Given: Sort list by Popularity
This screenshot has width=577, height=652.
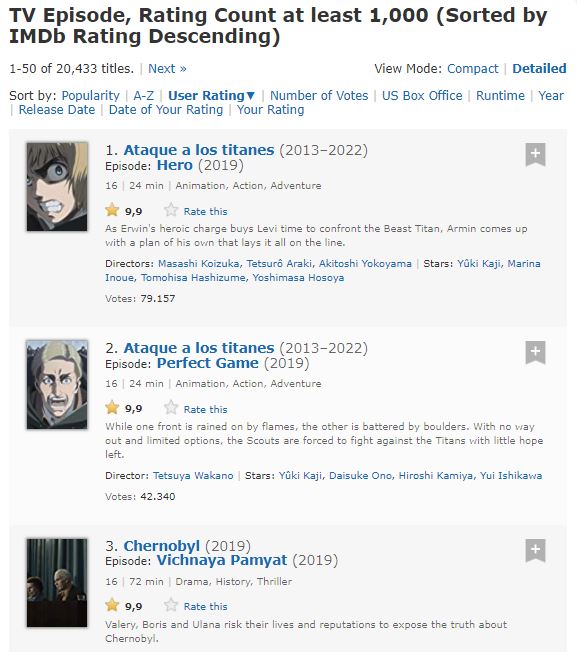Looking at the screenshot, I should click(x=91, y=96).
